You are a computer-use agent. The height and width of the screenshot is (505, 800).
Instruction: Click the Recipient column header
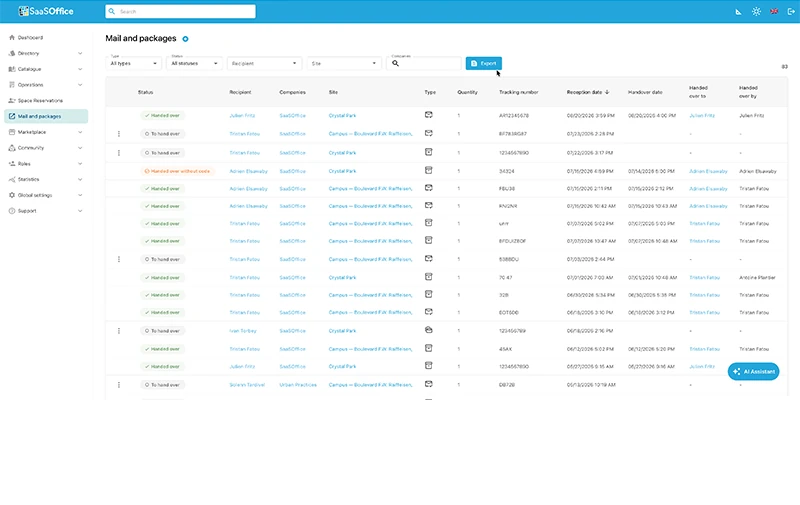point(240,92)
